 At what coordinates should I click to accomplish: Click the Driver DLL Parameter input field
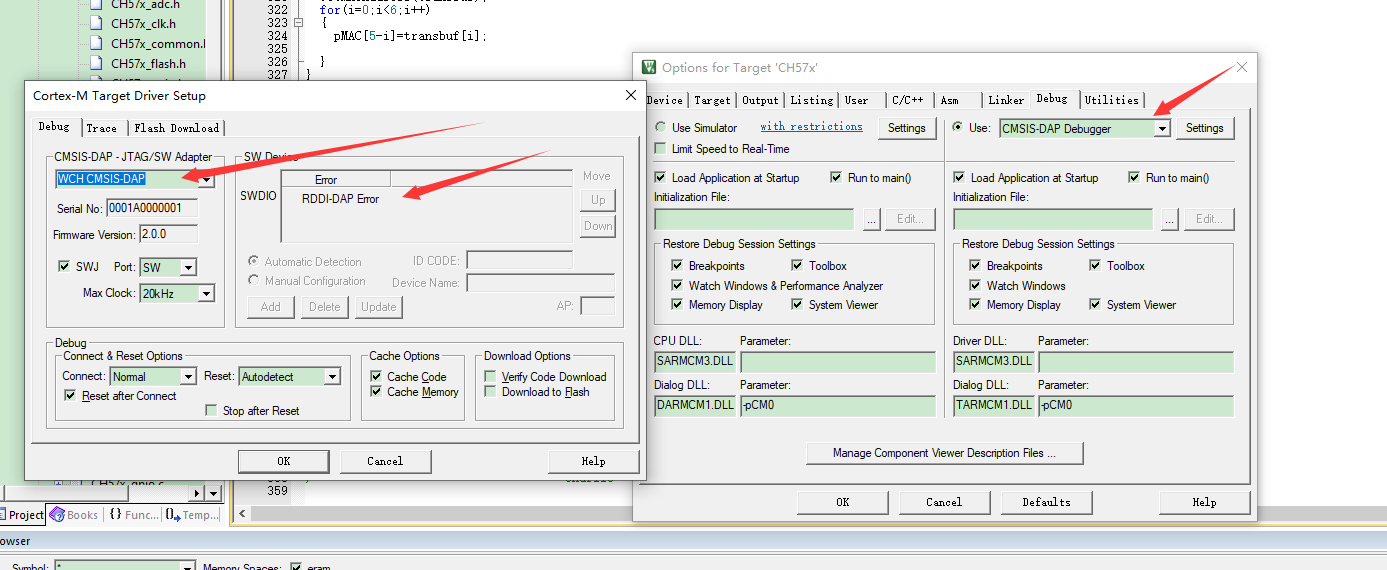click(1135, 362)
